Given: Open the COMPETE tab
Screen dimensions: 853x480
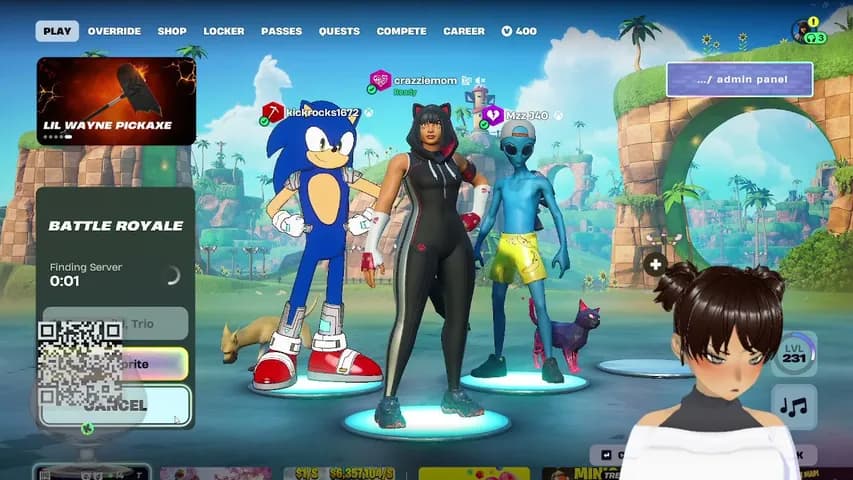Looking at the screenshot, I should click(x=401, y=31).
